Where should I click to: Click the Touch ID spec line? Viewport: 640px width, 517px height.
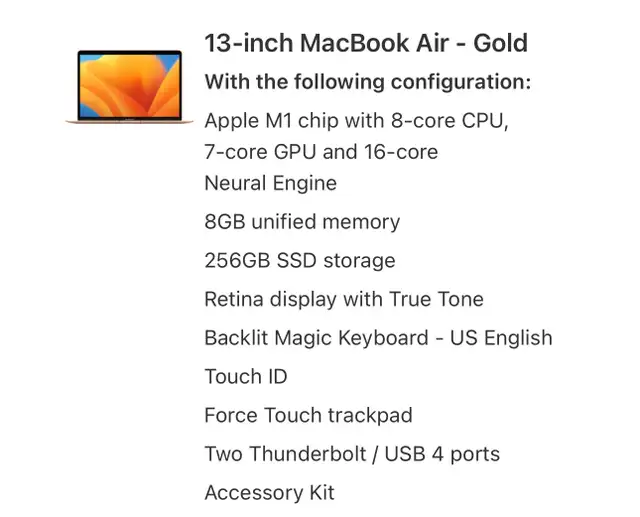(x=246, y=376)
